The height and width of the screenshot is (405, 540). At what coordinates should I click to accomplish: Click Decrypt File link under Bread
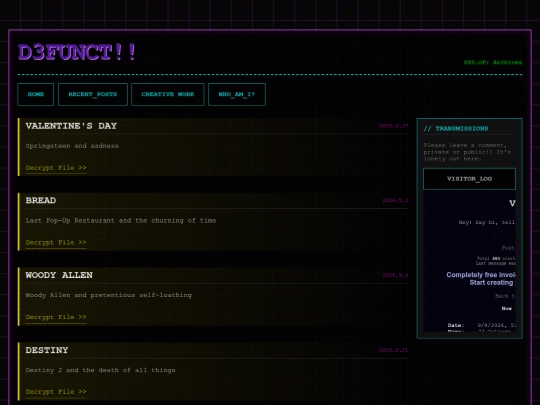click(x=56, y=242)
